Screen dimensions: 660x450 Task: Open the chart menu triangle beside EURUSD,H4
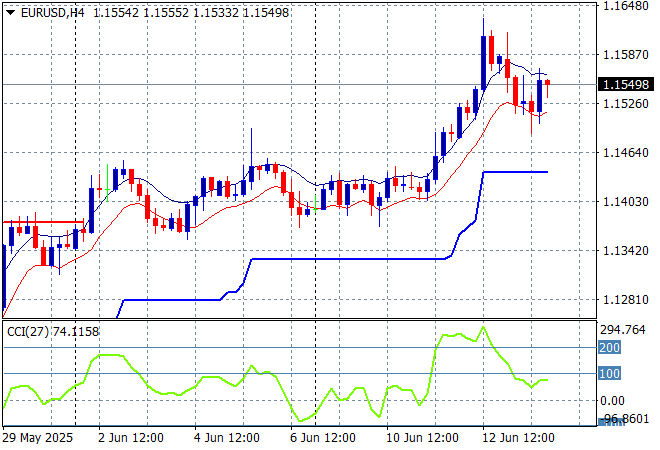[x=11, y=13]
